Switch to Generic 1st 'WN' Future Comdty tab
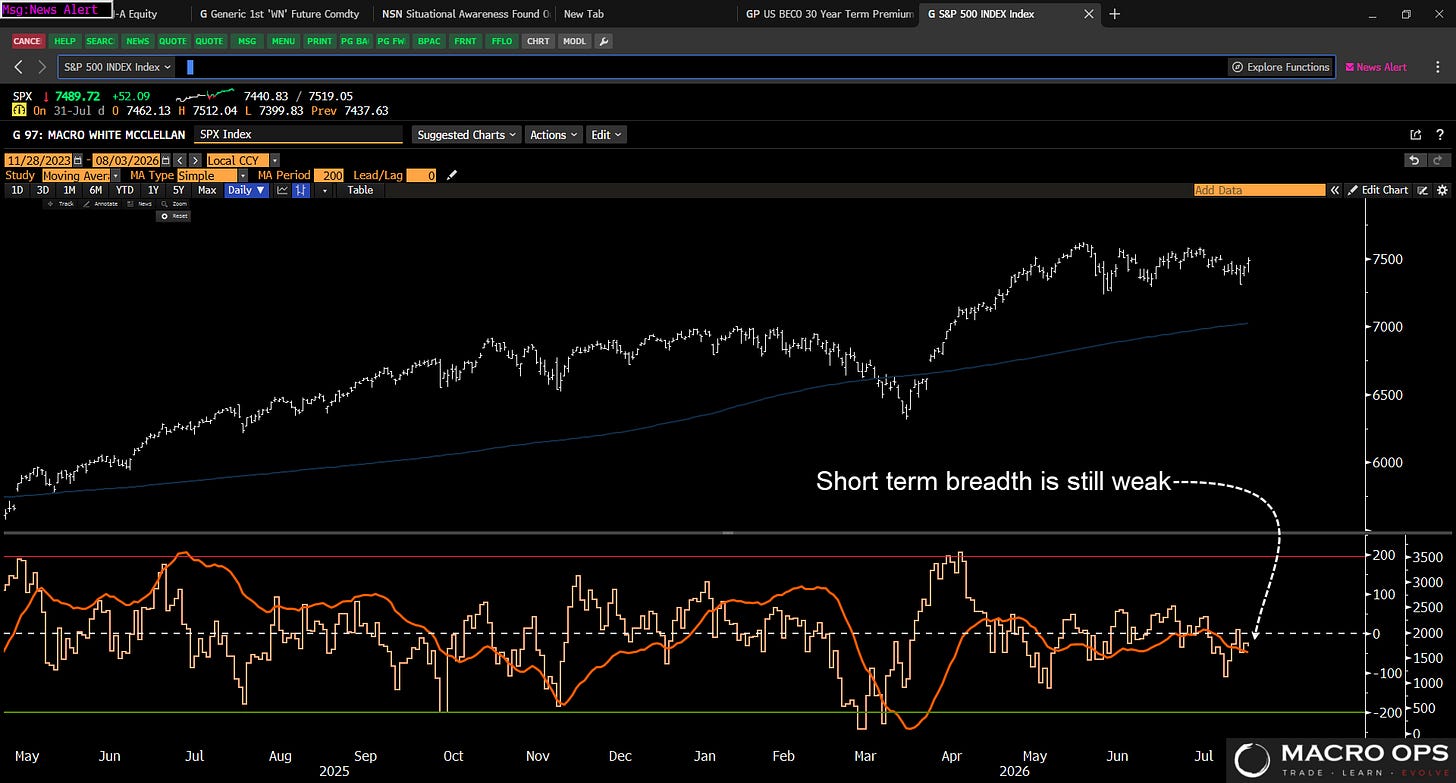The height and width of the screenshot is (783, 1456). point(279,14)
